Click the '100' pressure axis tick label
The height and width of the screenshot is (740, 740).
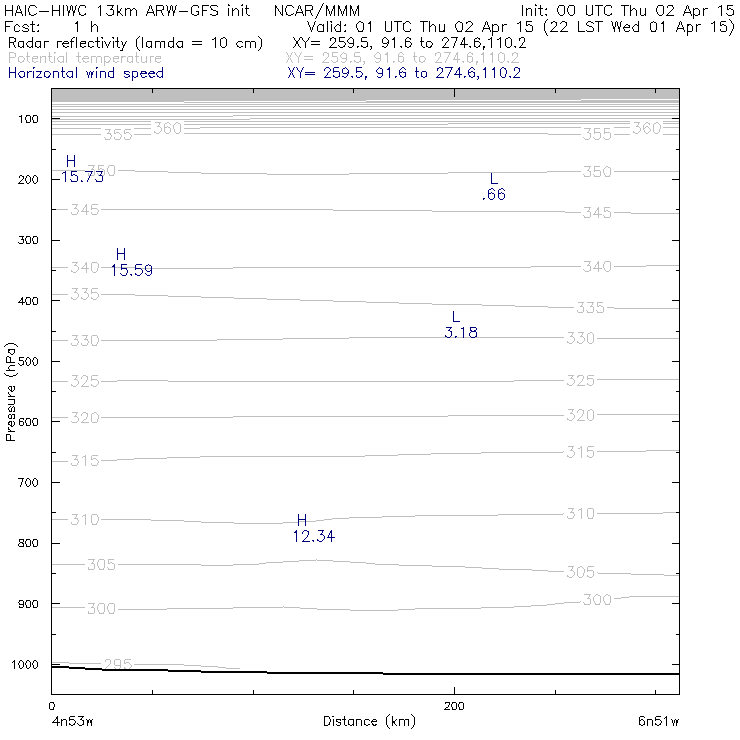point(28,119)
